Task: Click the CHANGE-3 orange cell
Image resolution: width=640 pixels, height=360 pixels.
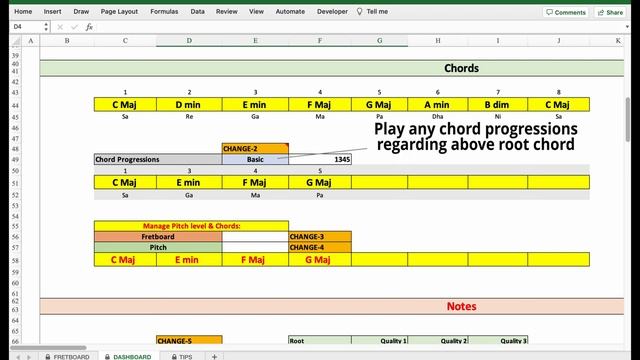Action: [x=320, y=236]
